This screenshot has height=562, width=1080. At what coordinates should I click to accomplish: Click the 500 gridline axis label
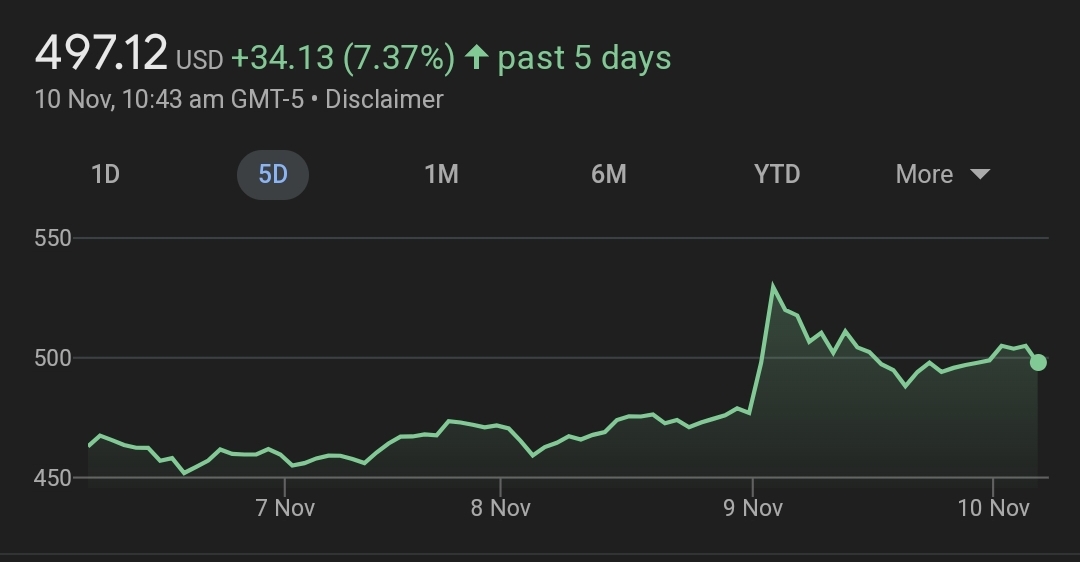pyautogui.click(x=52, y=358)
